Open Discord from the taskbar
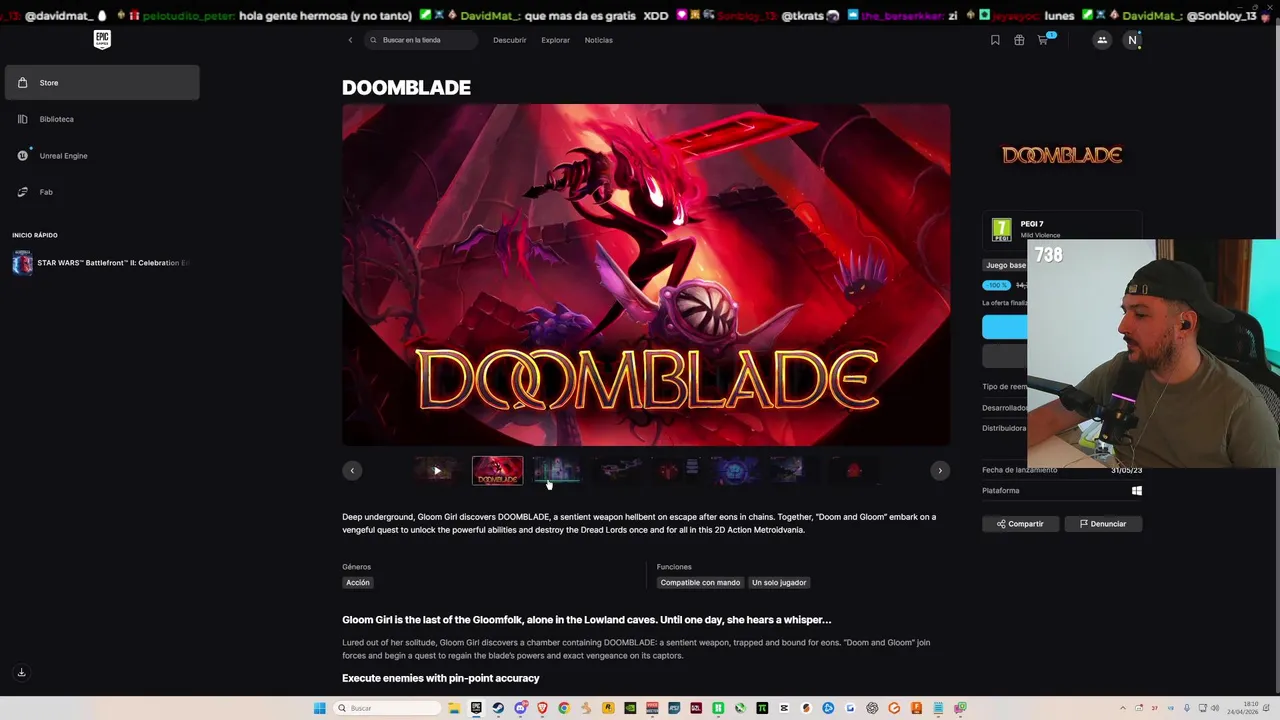 pos(521,708)
